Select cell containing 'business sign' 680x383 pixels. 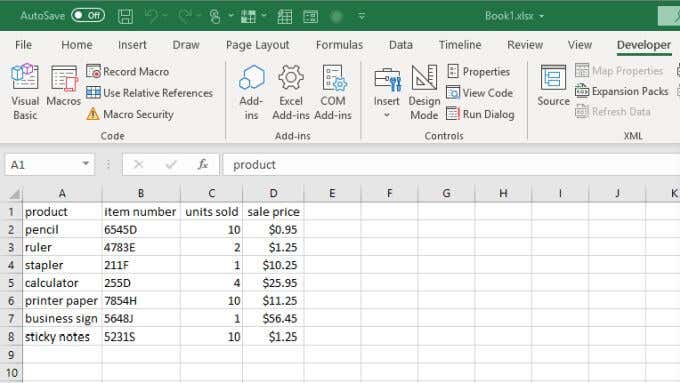[62, 318]
